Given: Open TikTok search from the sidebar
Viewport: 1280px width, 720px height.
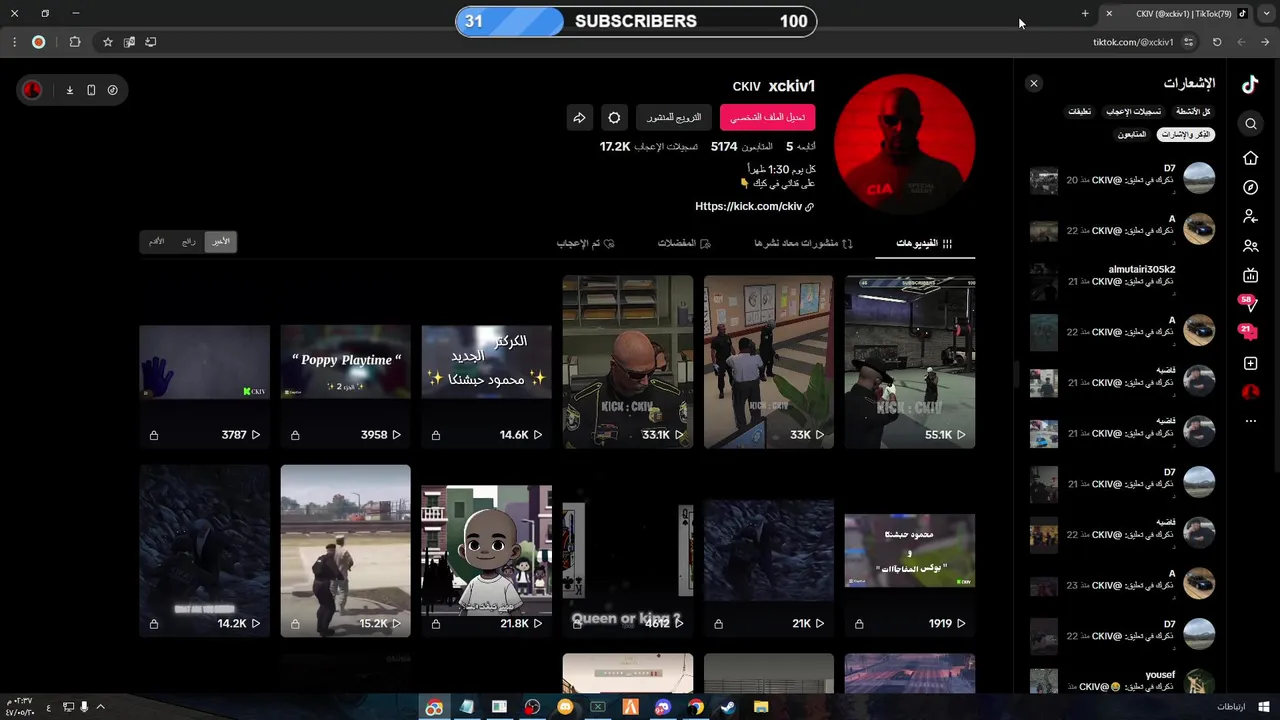Looking at the screenshot, I should 1250,124.
